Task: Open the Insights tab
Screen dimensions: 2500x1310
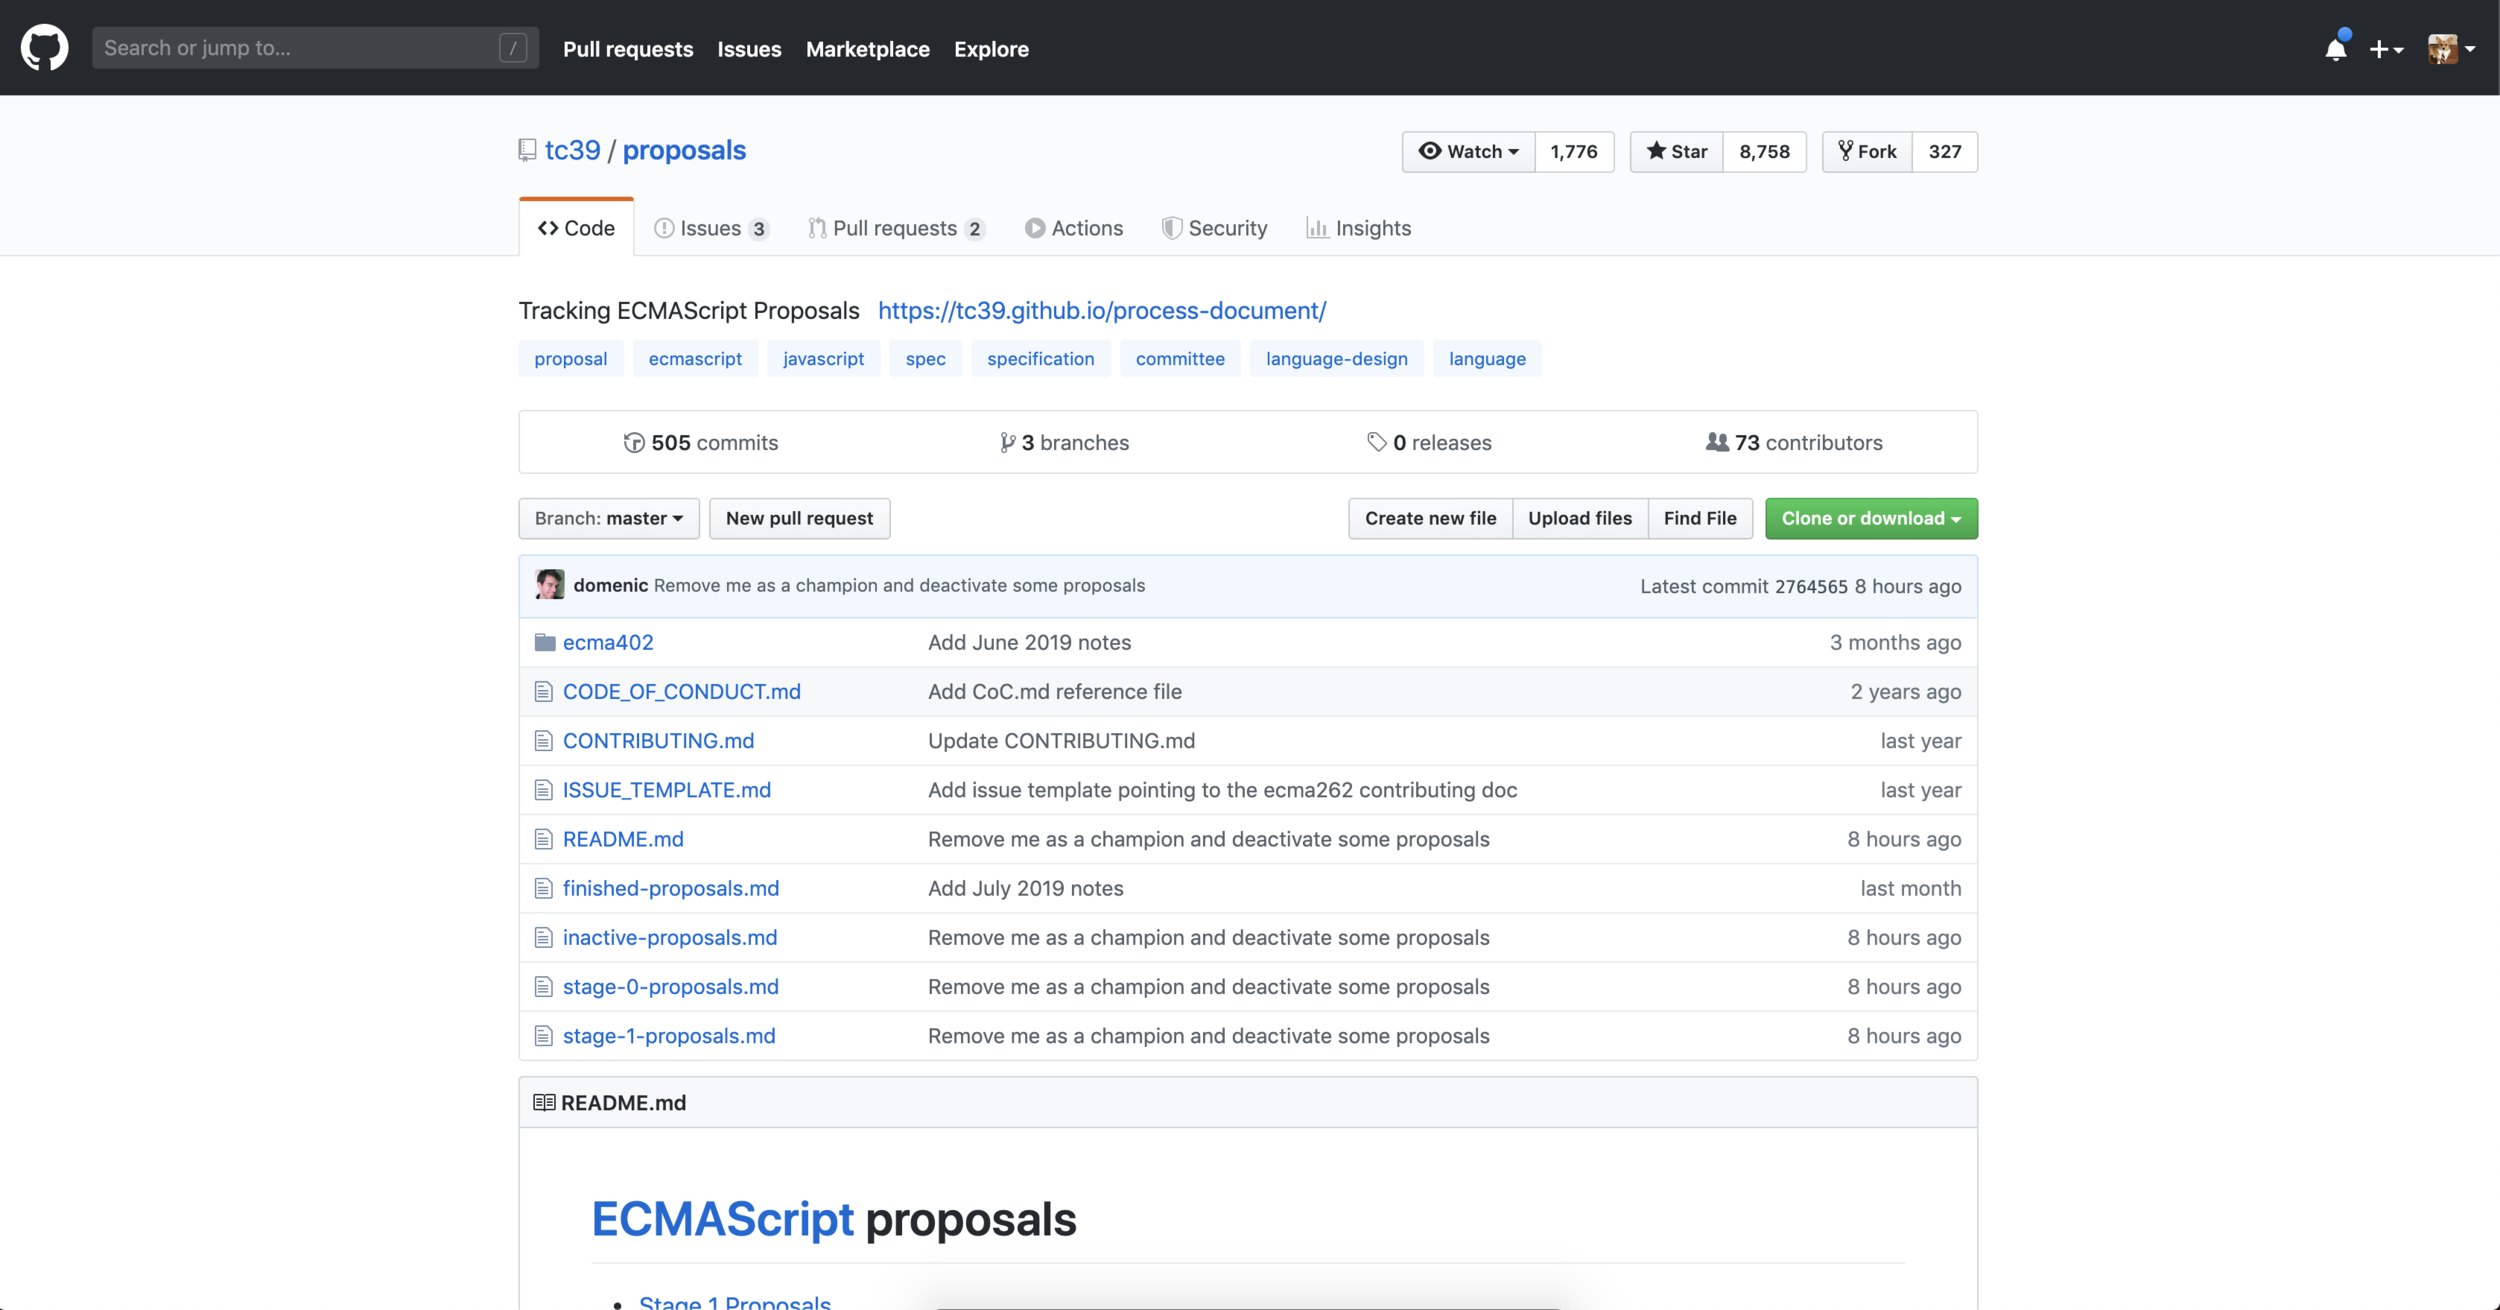Action: tap(1358, 228)
